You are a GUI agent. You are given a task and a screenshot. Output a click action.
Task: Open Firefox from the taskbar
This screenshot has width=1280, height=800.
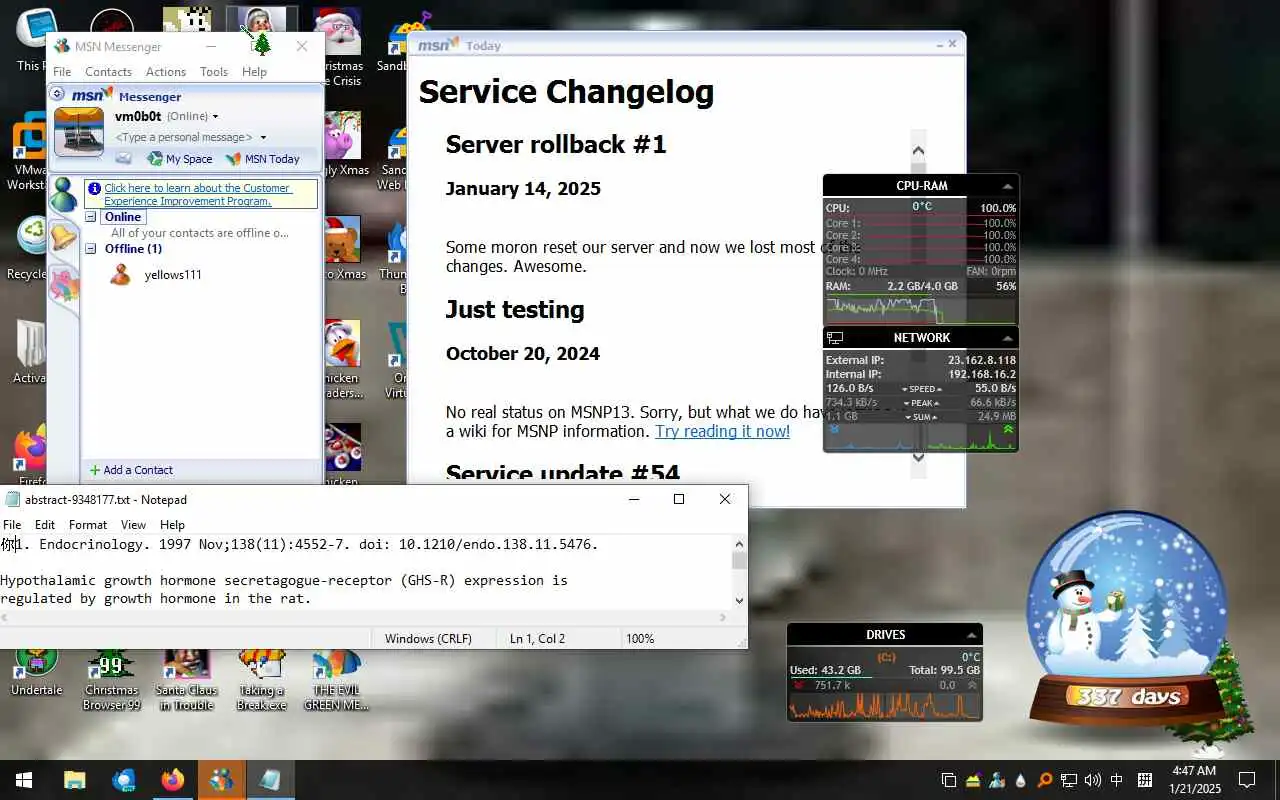173,780
